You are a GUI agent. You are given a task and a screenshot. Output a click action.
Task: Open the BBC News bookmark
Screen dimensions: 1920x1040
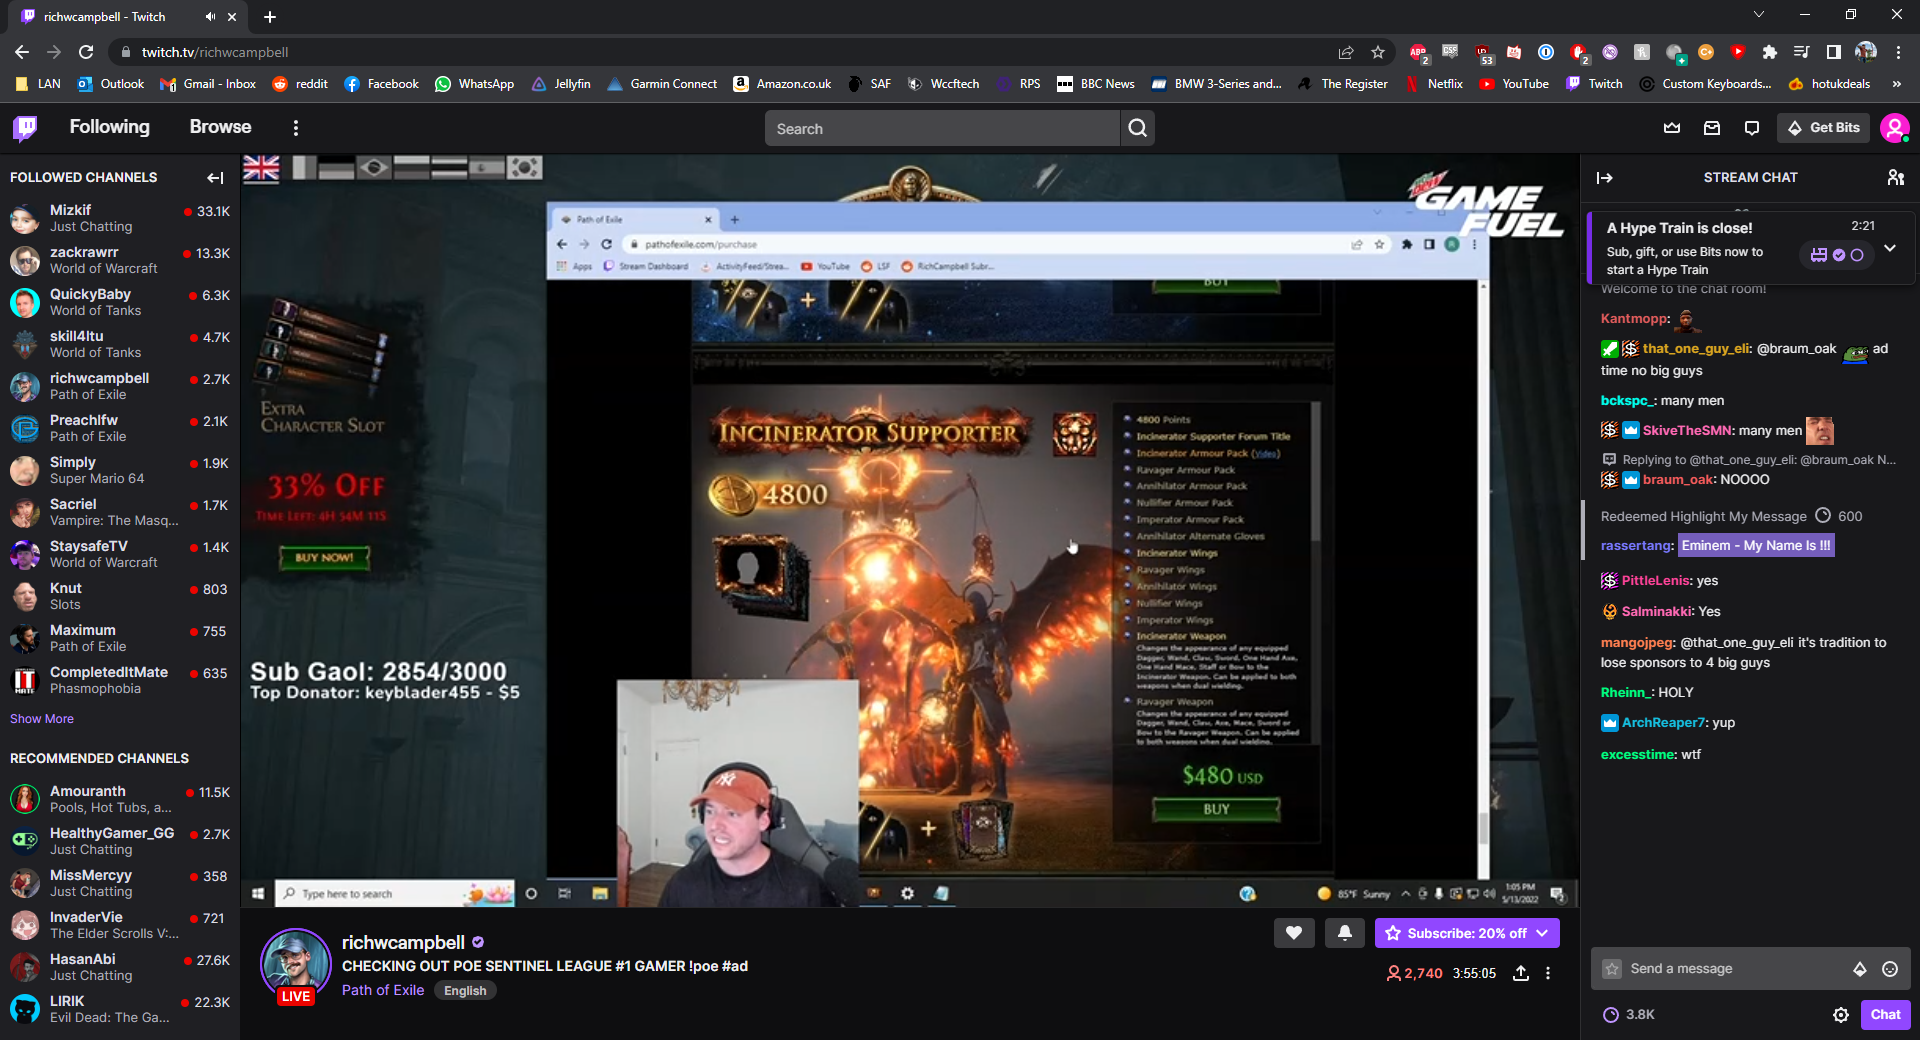[1096, 84]
